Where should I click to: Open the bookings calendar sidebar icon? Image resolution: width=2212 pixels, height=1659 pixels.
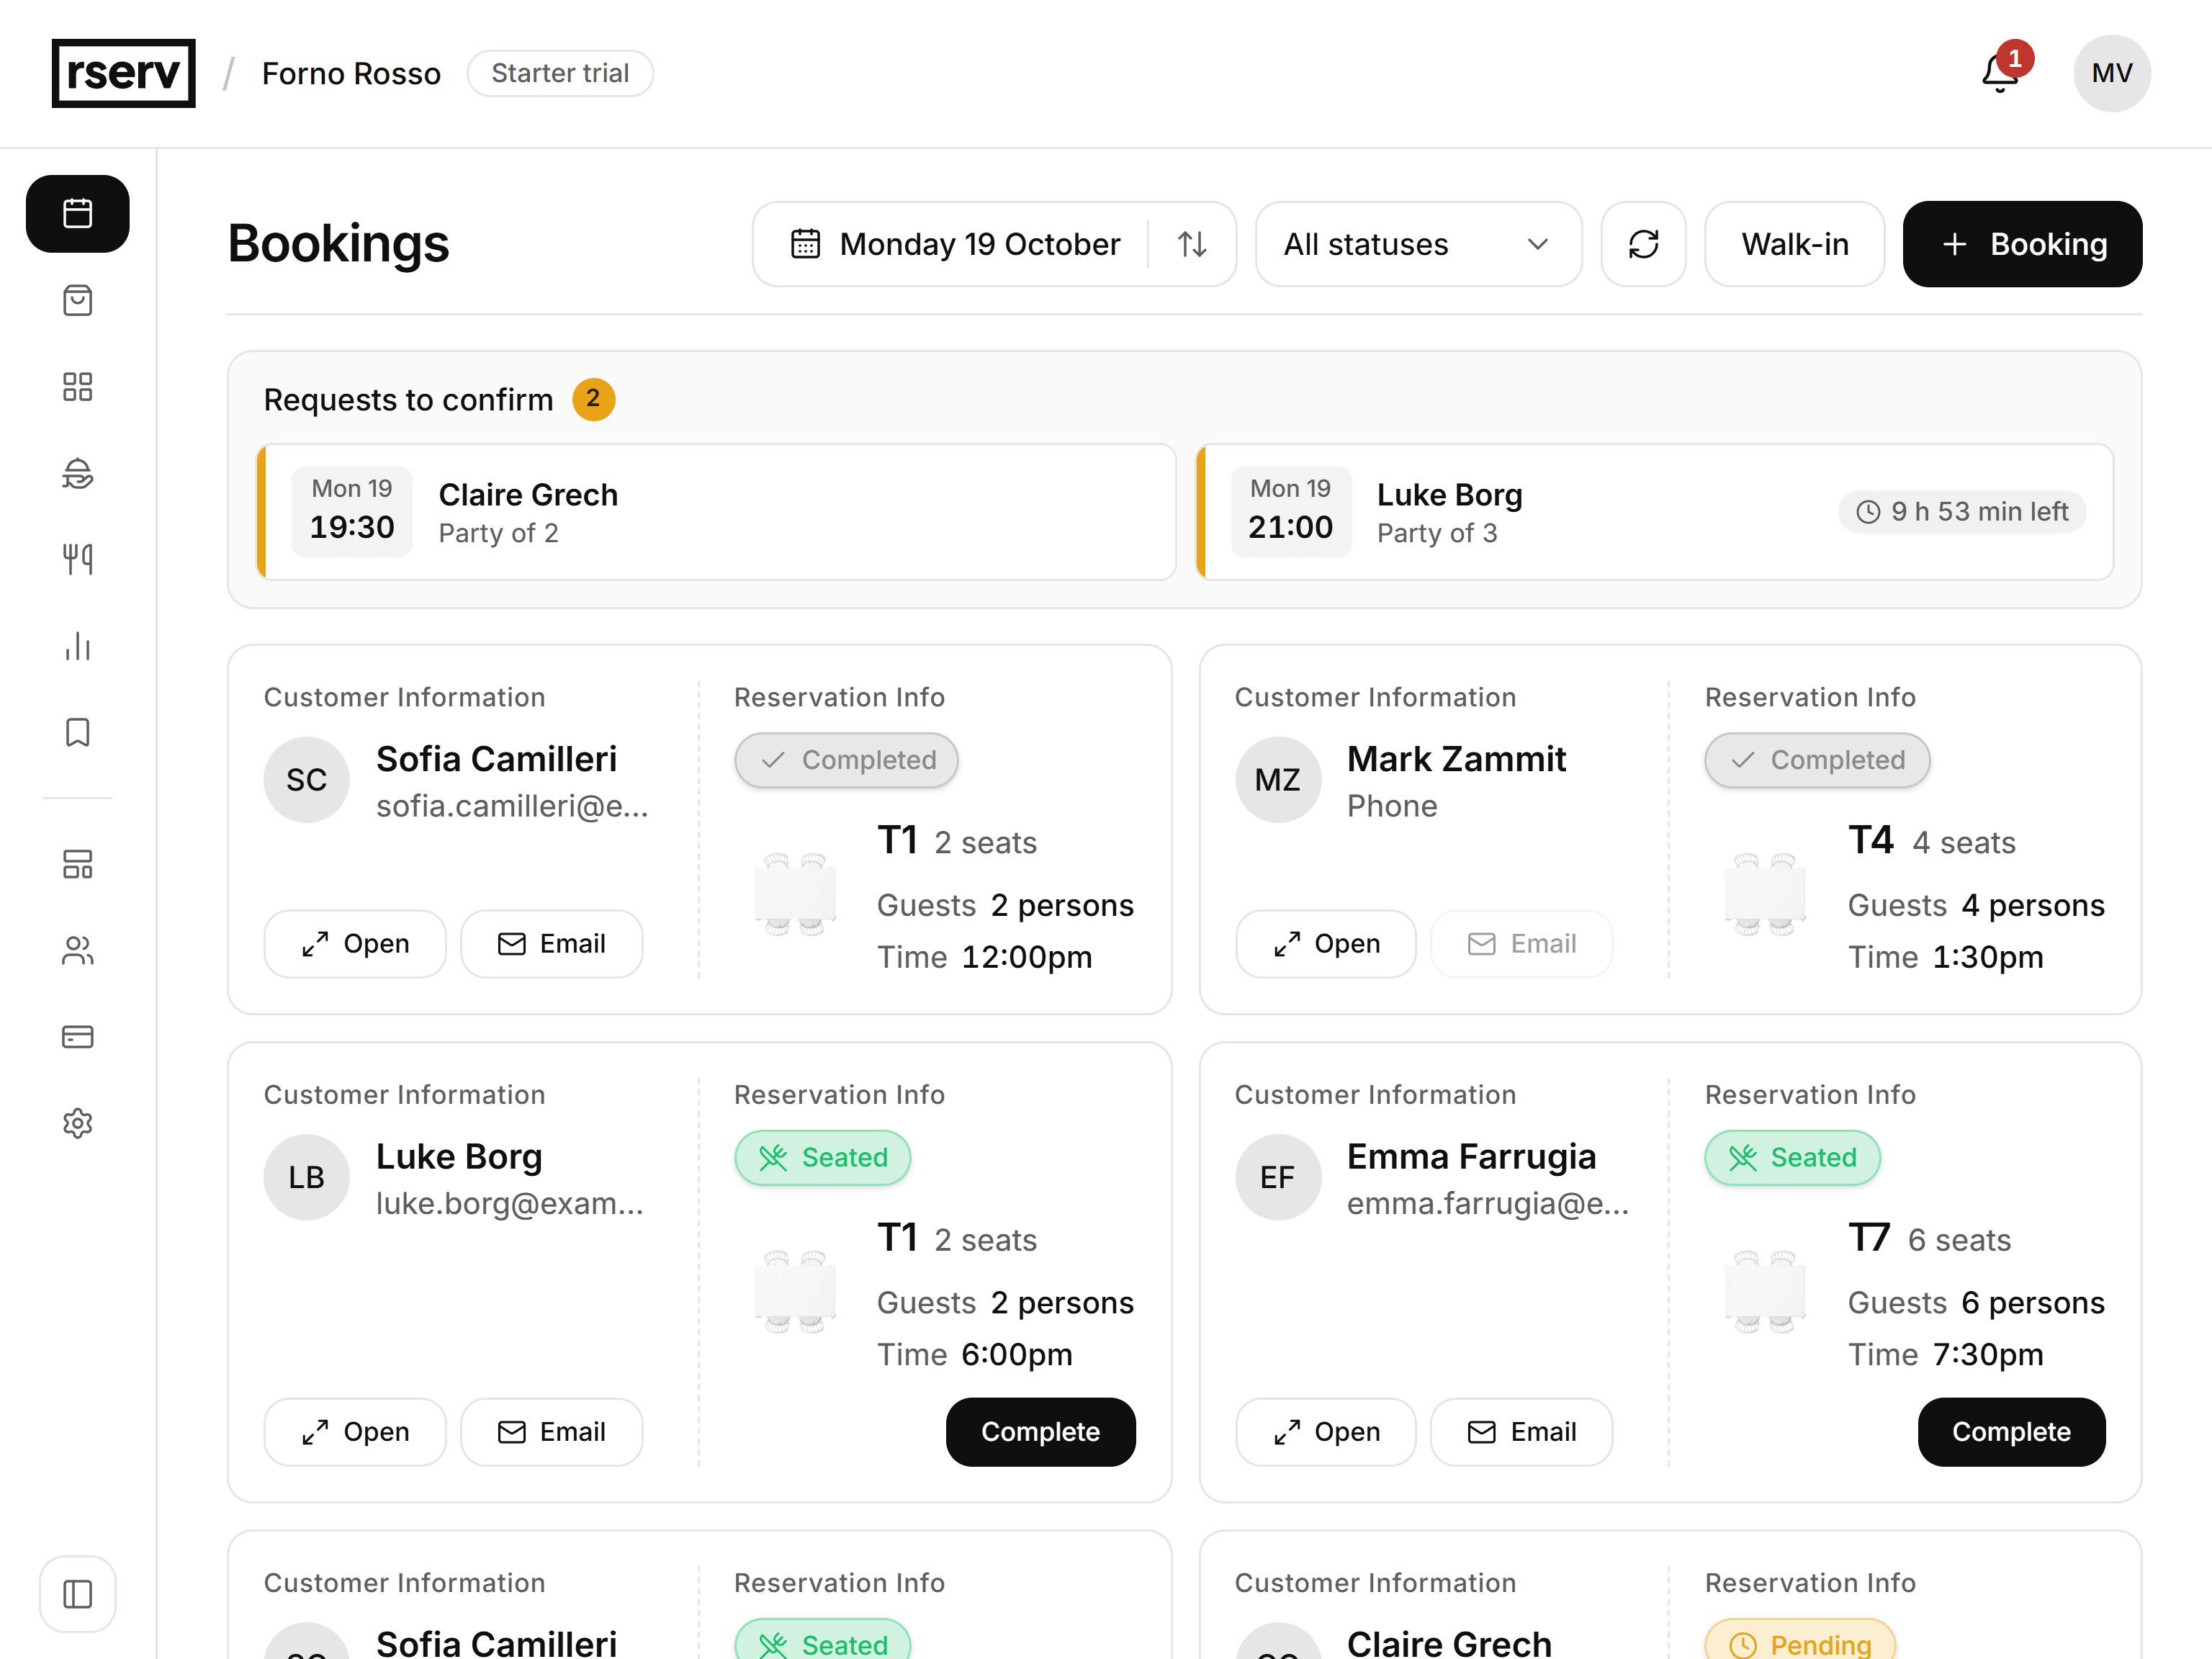[77, 213]
